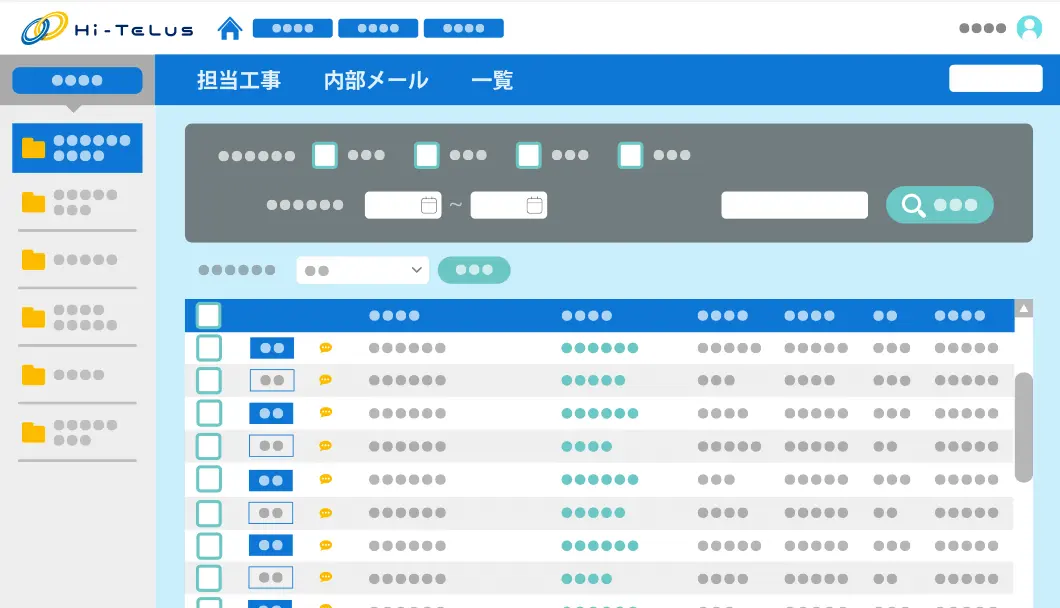The height and width of the screenshot is (608, 1060).
Task: Click comment bubble icon in eighth row
Action: 326,578
